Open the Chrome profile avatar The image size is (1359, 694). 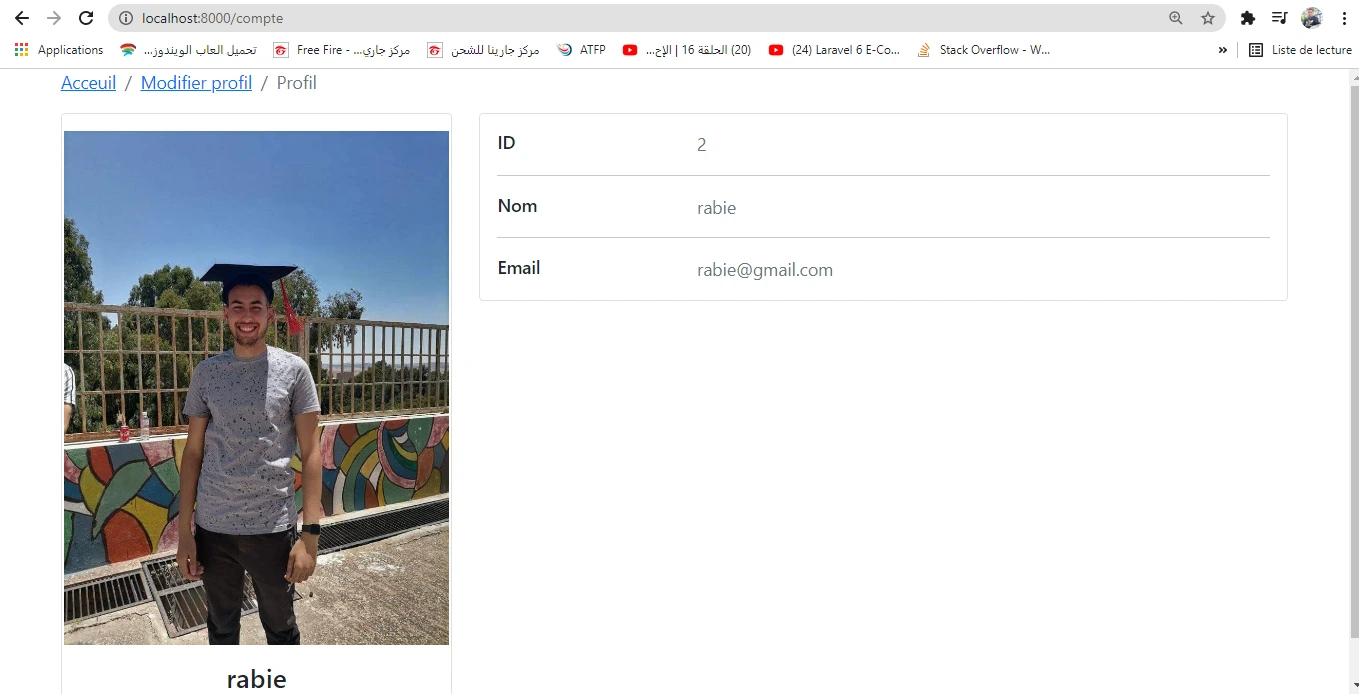pos(1312,18)
